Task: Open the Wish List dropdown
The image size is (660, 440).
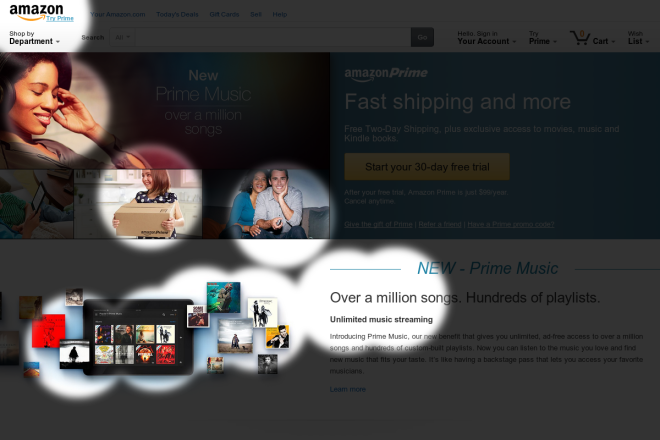Action: point(638,37)
